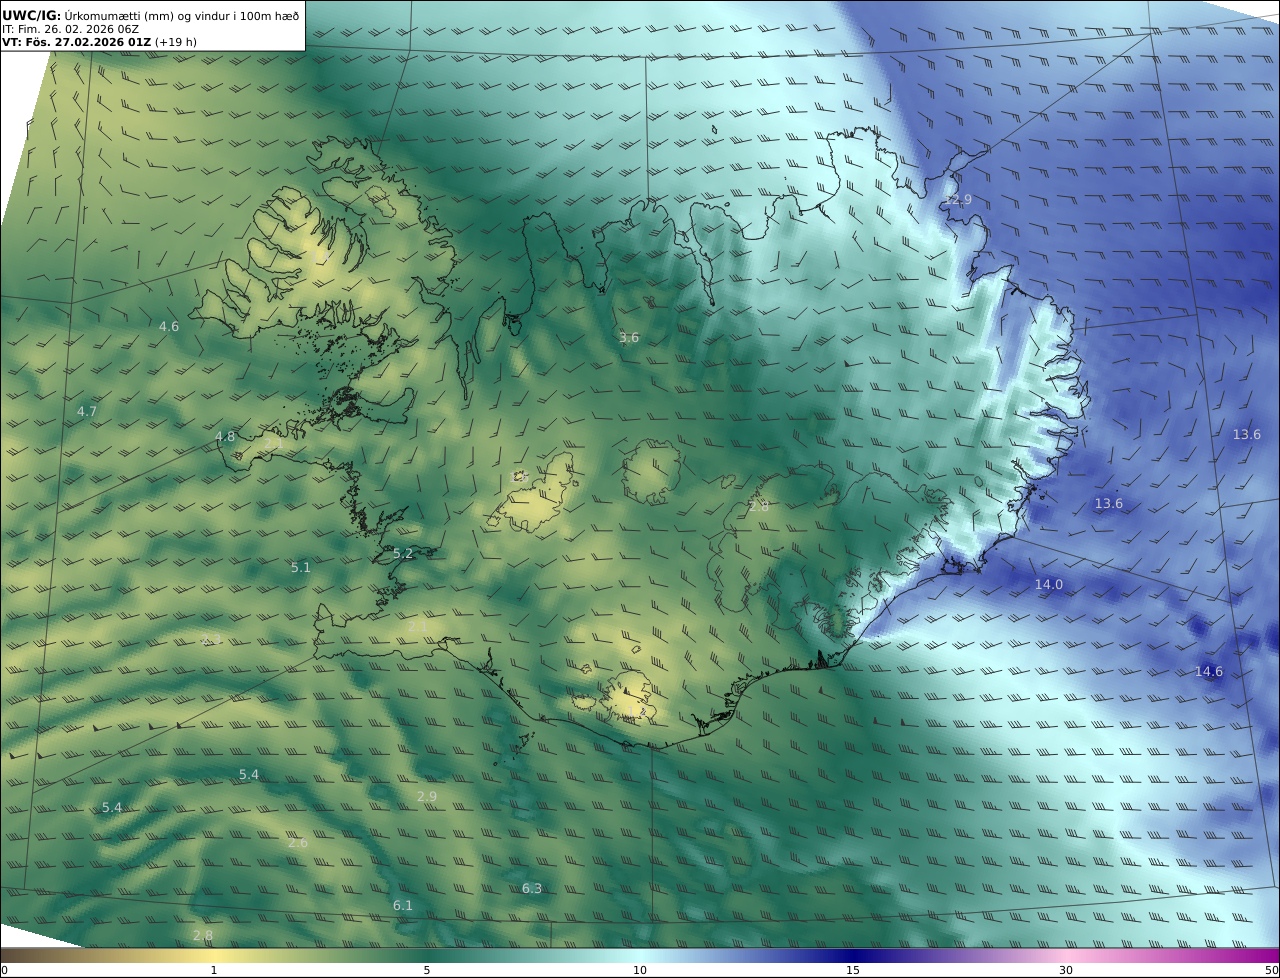This screenshot has width=1280, height=978.
Task: Click the 3.6 value label on the map
Action: point(629,338)
